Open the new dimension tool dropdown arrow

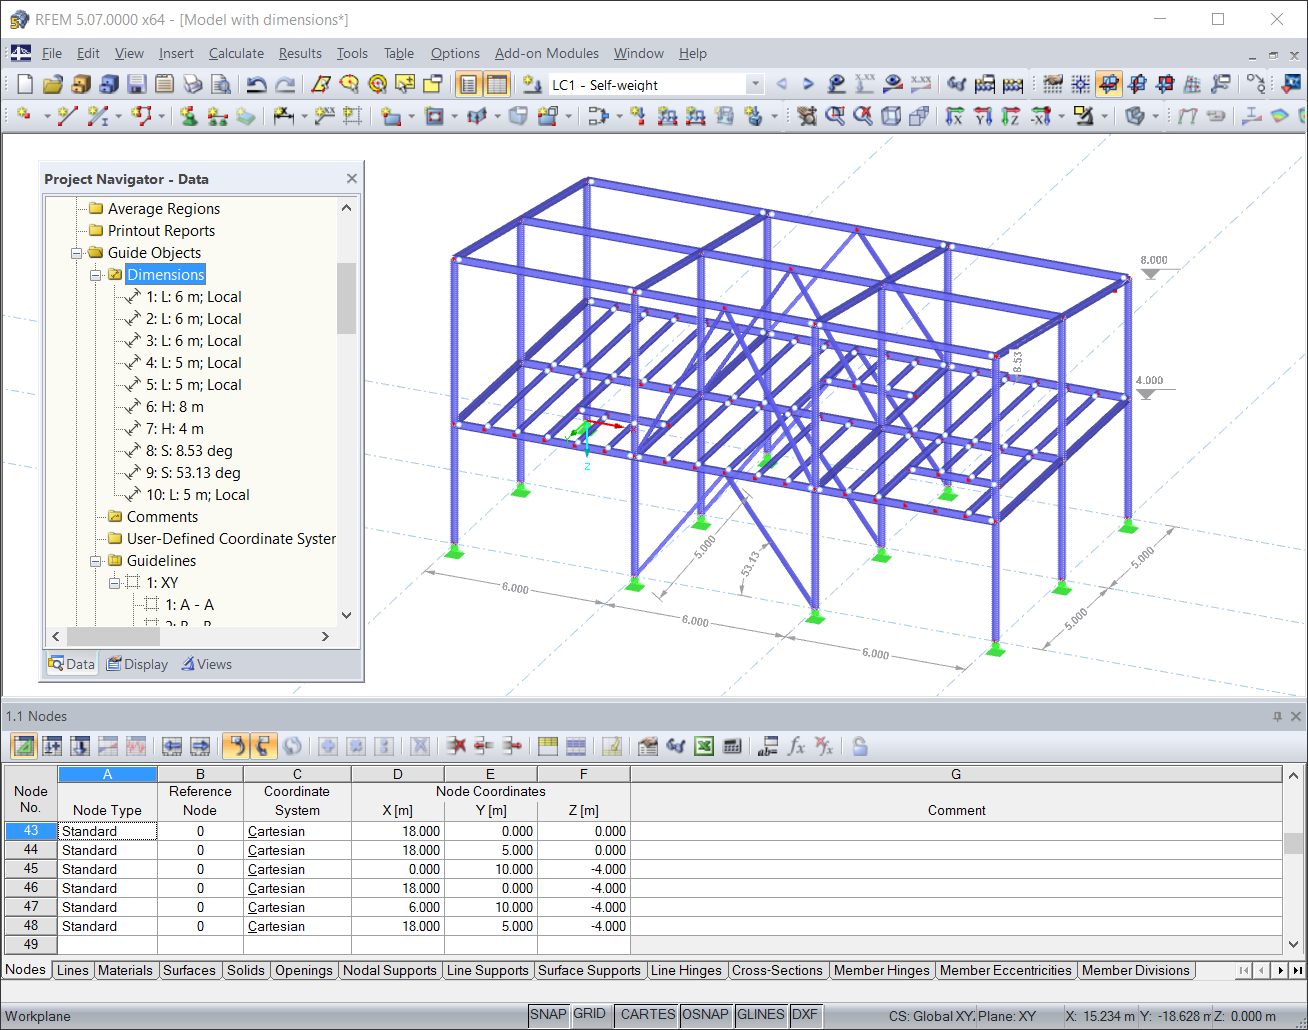(x=304, y=117)
